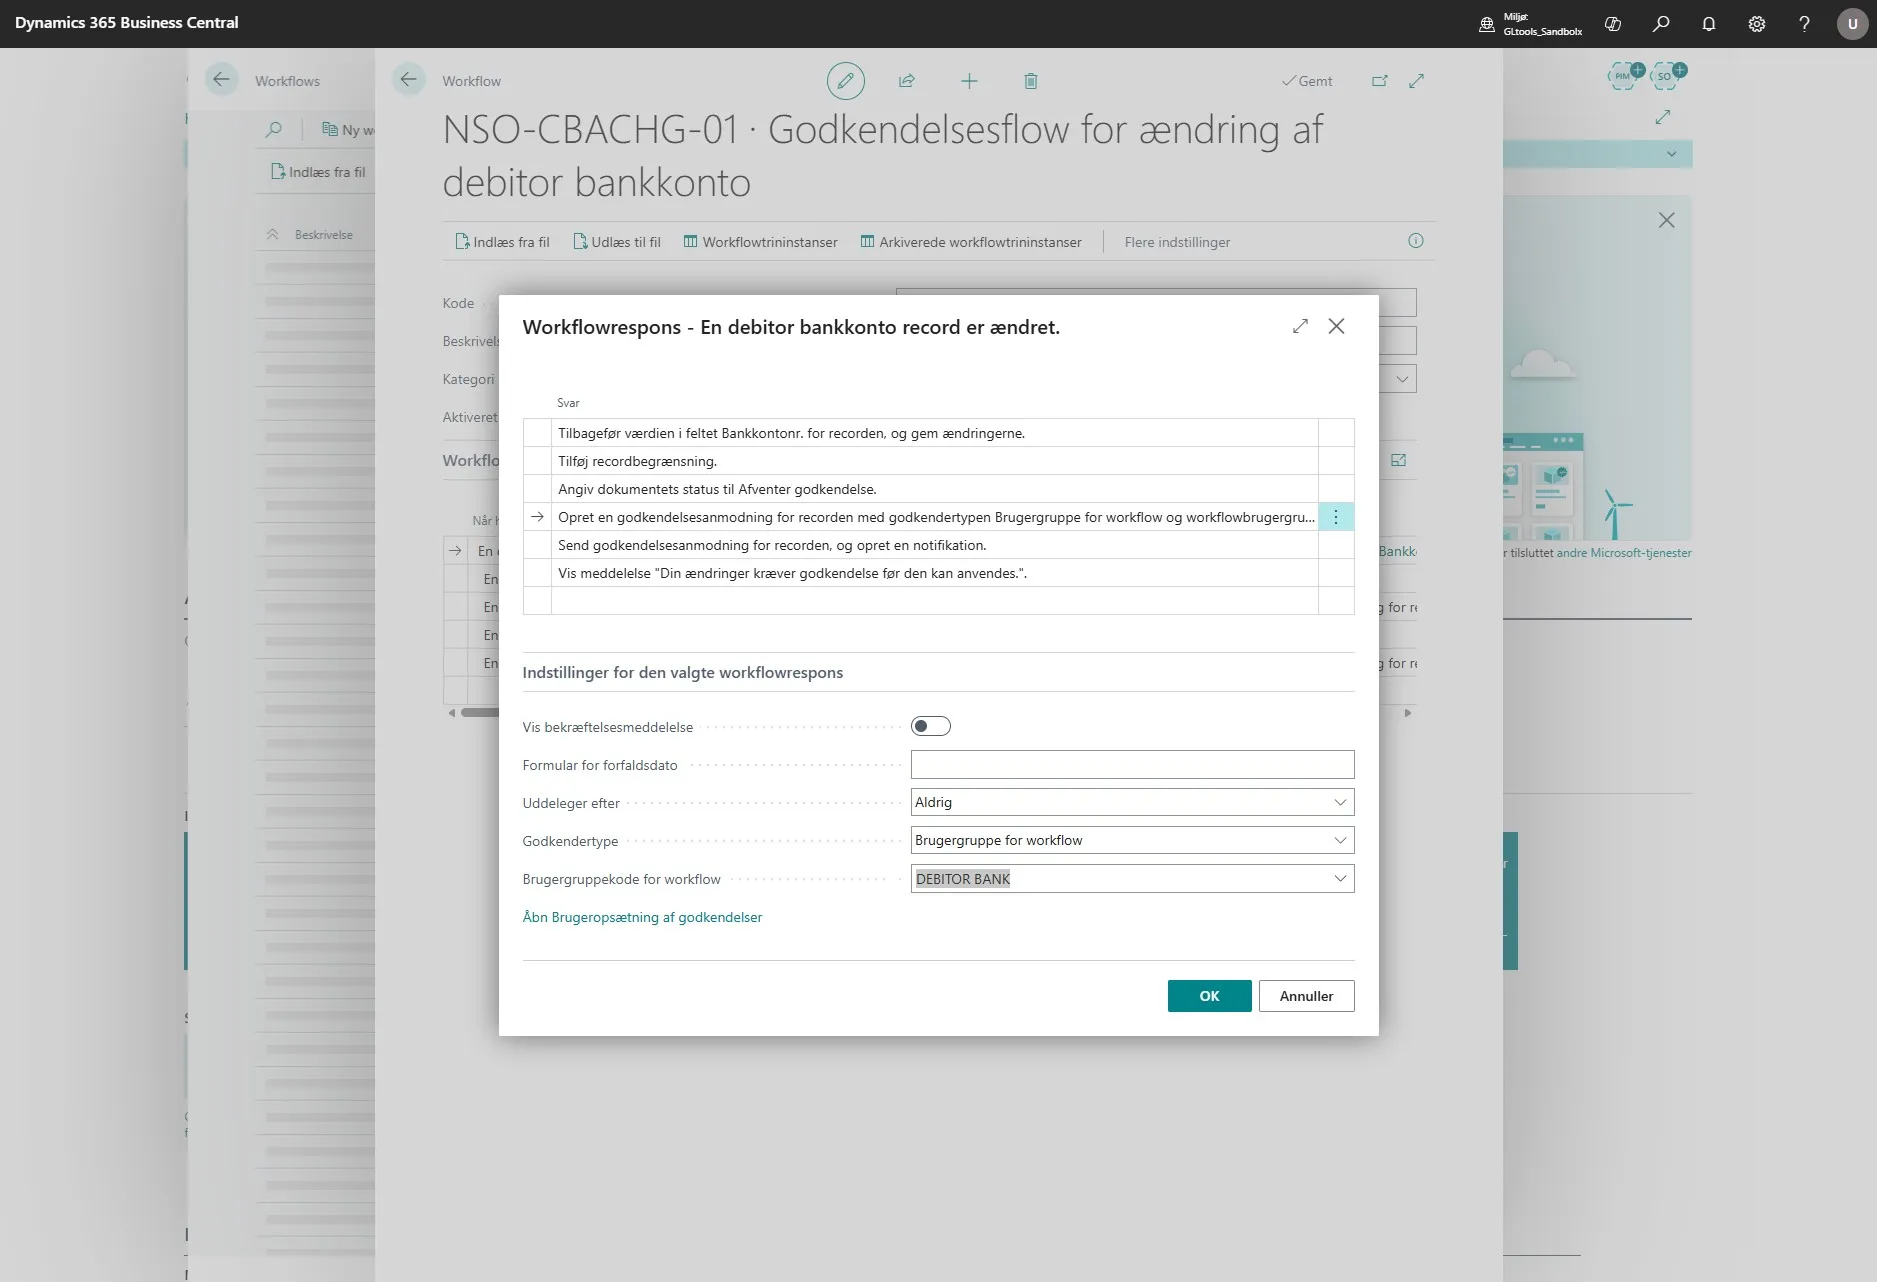The image size is (1877, 1282).
Task: Select row Vis meddelelse Din ændringer kræver godkendelse
Action: click(x=934, y=573)
